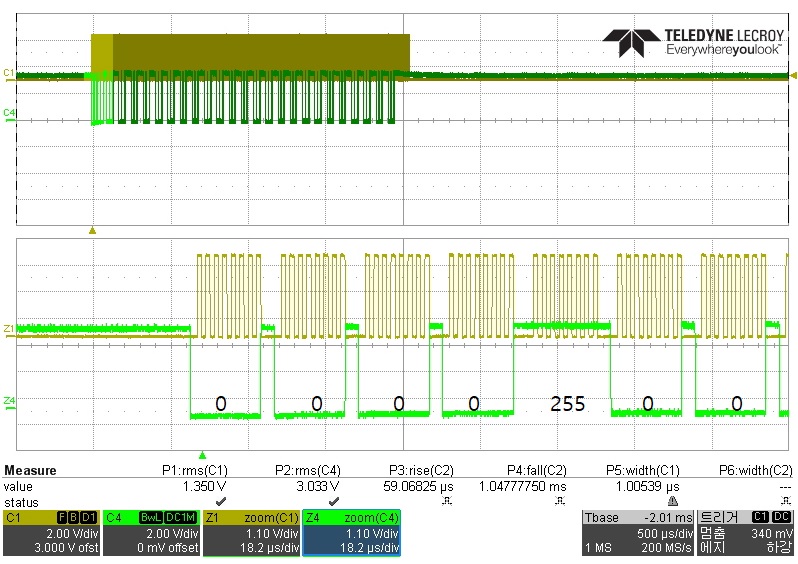Click the trigger level arrow at right grid edge
798x564 pixels.
793,75
